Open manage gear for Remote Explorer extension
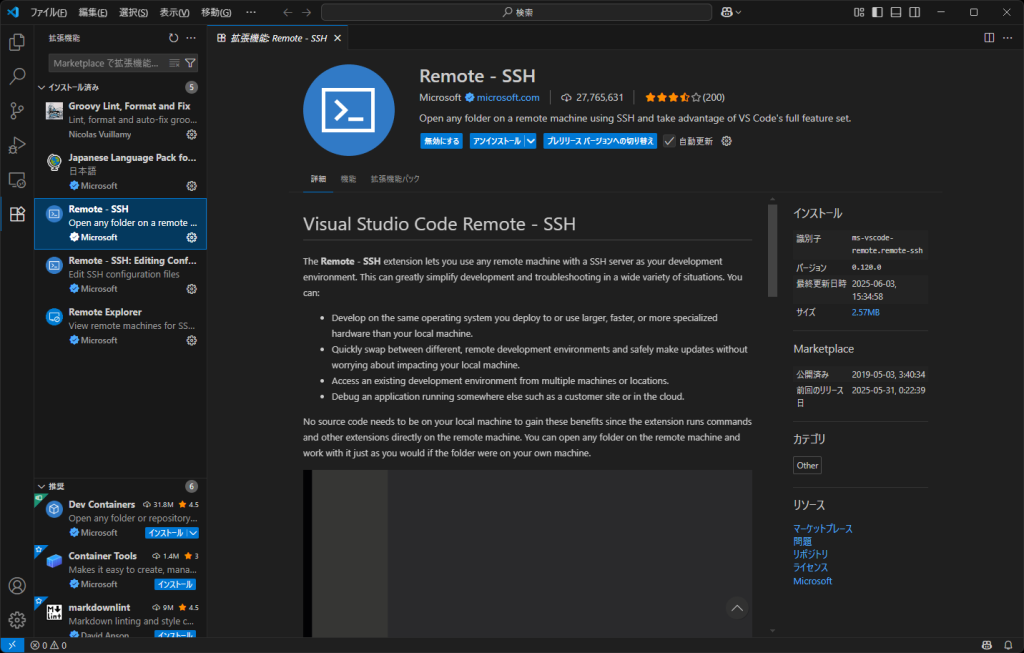The width and height of the screenshot is (1024, 653). (x=191, y=340)
